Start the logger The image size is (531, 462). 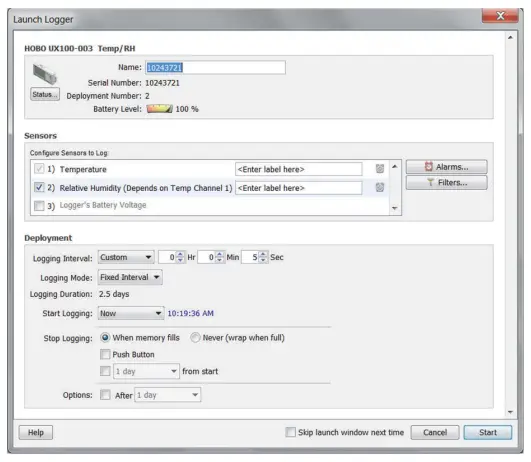pos(488,433)
